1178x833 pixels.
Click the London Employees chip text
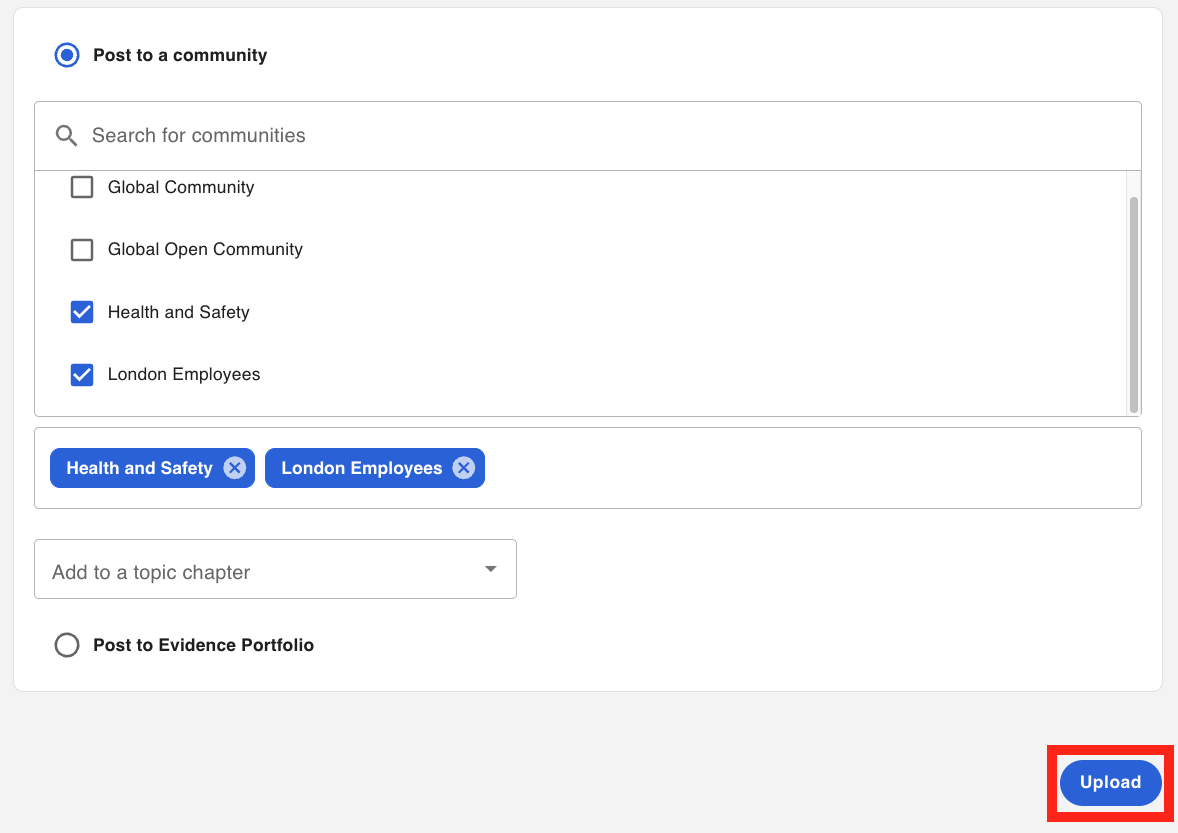(361, 468)
